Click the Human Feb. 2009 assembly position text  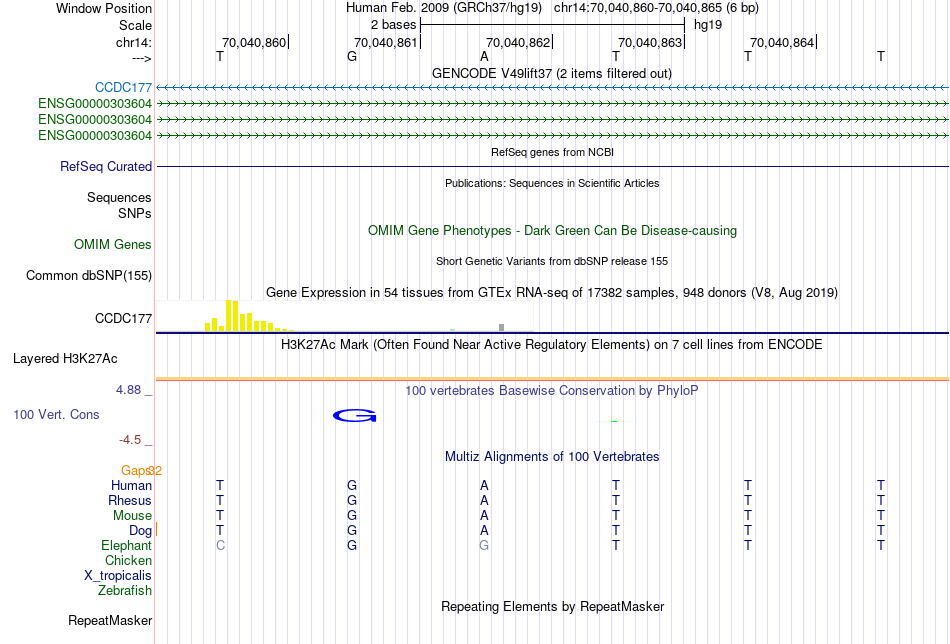[552, 8]
